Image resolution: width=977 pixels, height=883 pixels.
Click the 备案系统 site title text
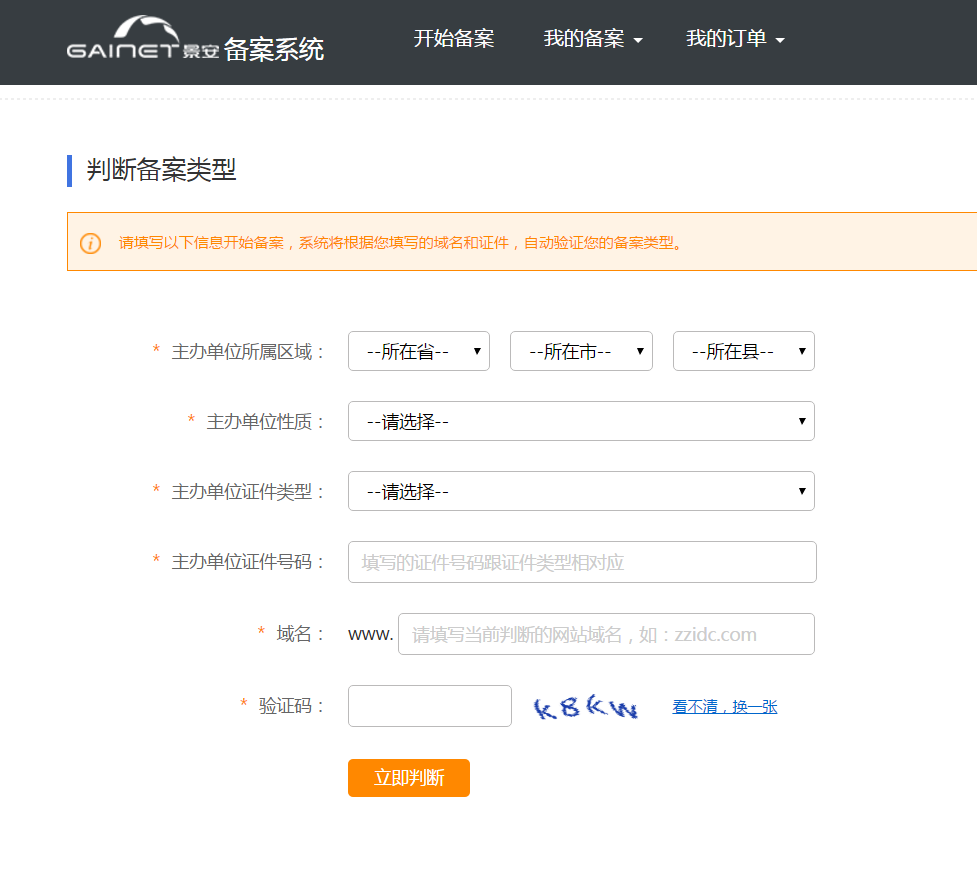[x=274, y=49]
